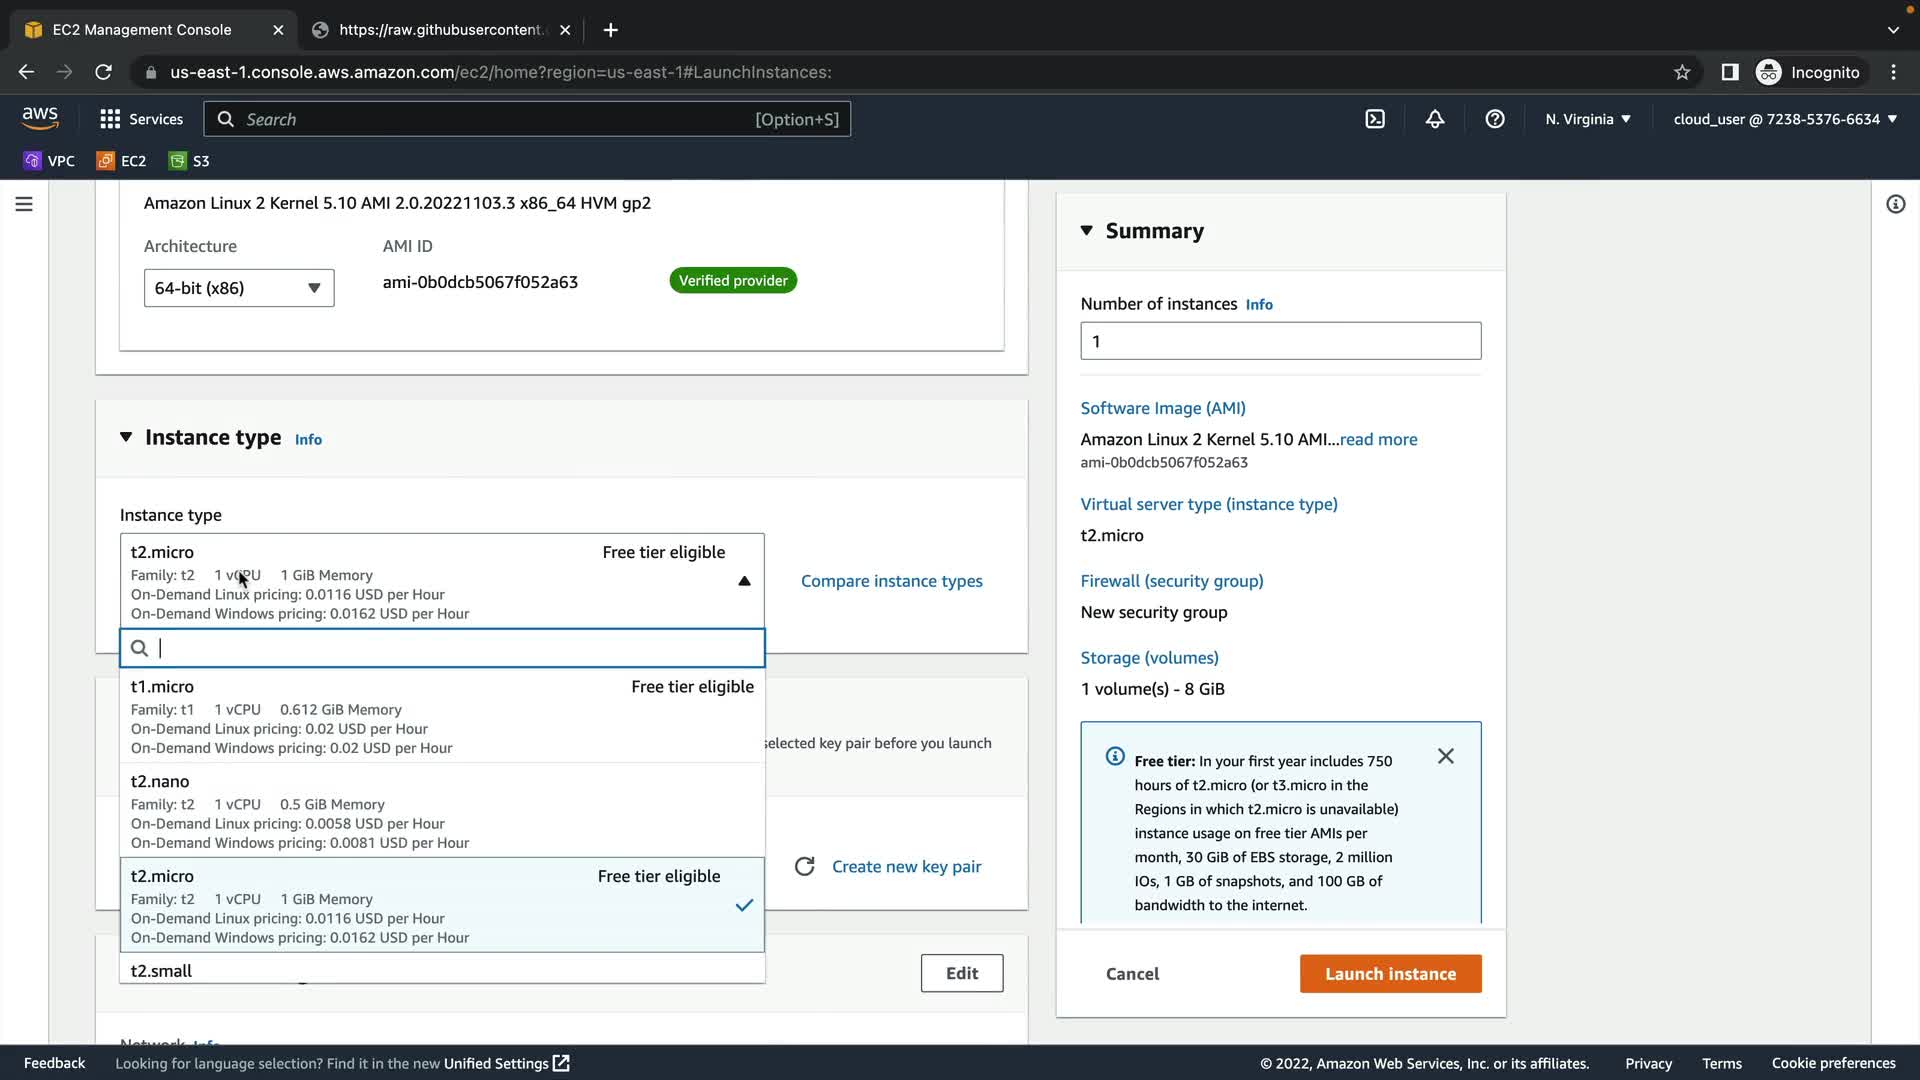Collapse the Instance type dropdown arrow
The height and width of the screenshot is (1080, 1920).
[x=744, y=581]
